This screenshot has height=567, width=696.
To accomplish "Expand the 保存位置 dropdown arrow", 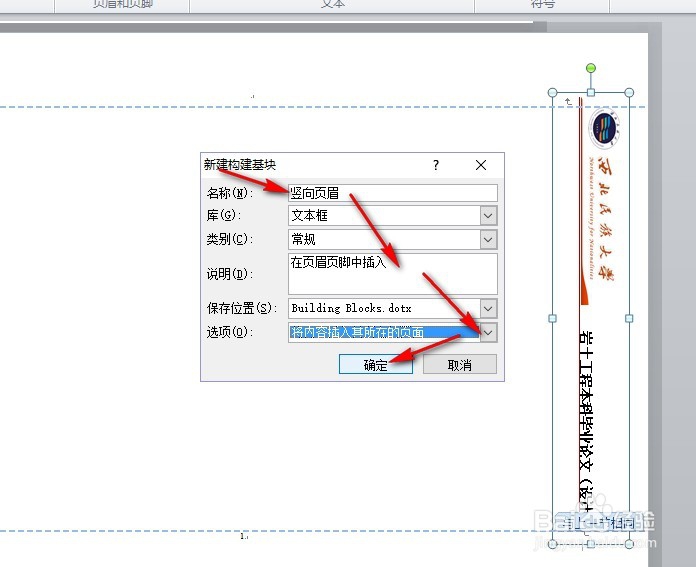I will point(488,308).
